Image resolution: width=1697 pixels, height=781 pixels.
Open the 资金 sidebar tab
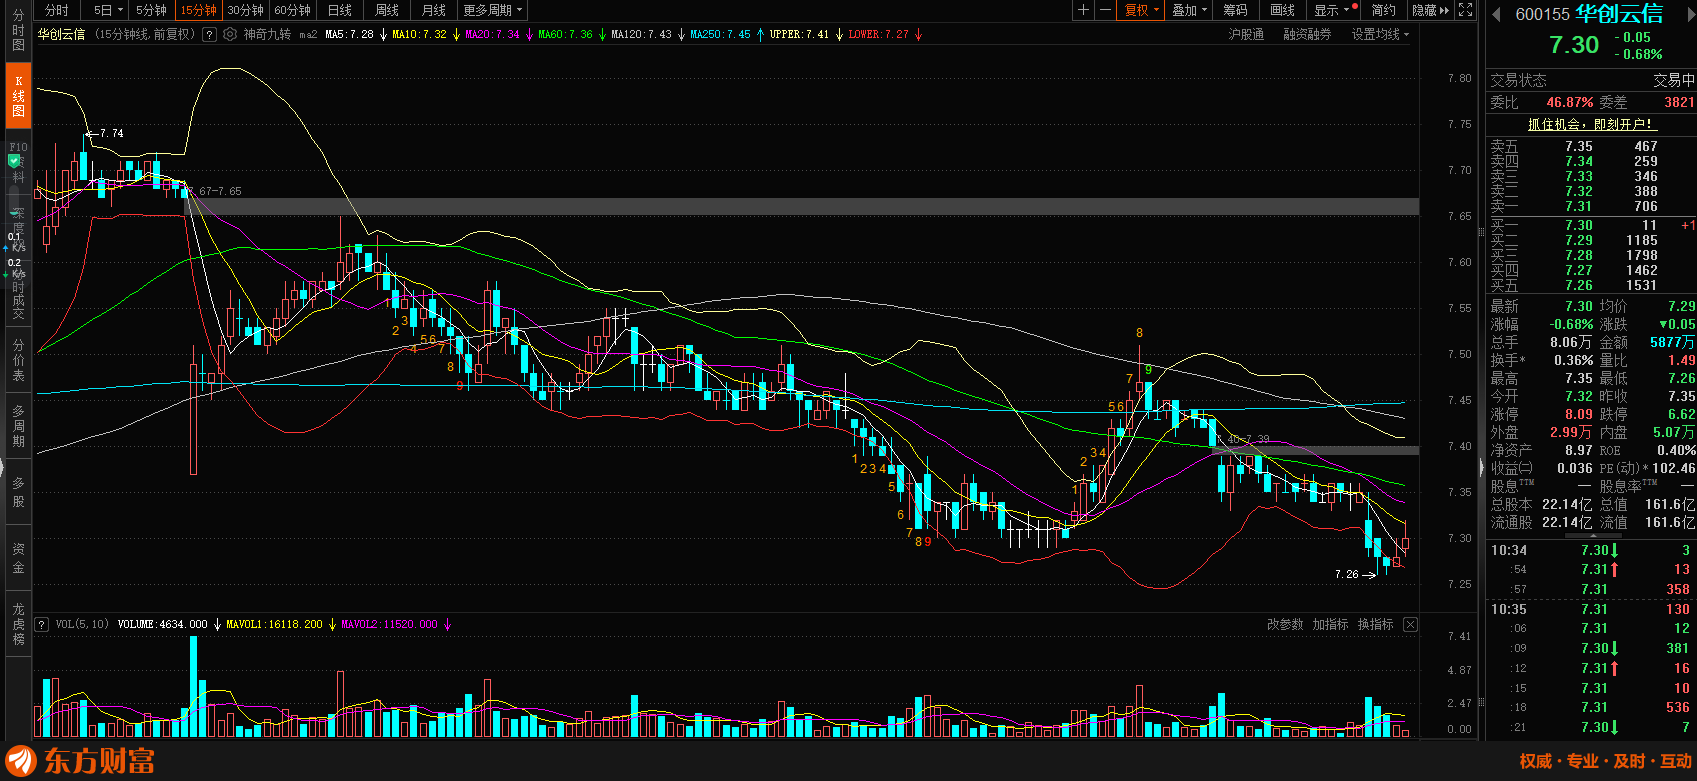(18, 558)
